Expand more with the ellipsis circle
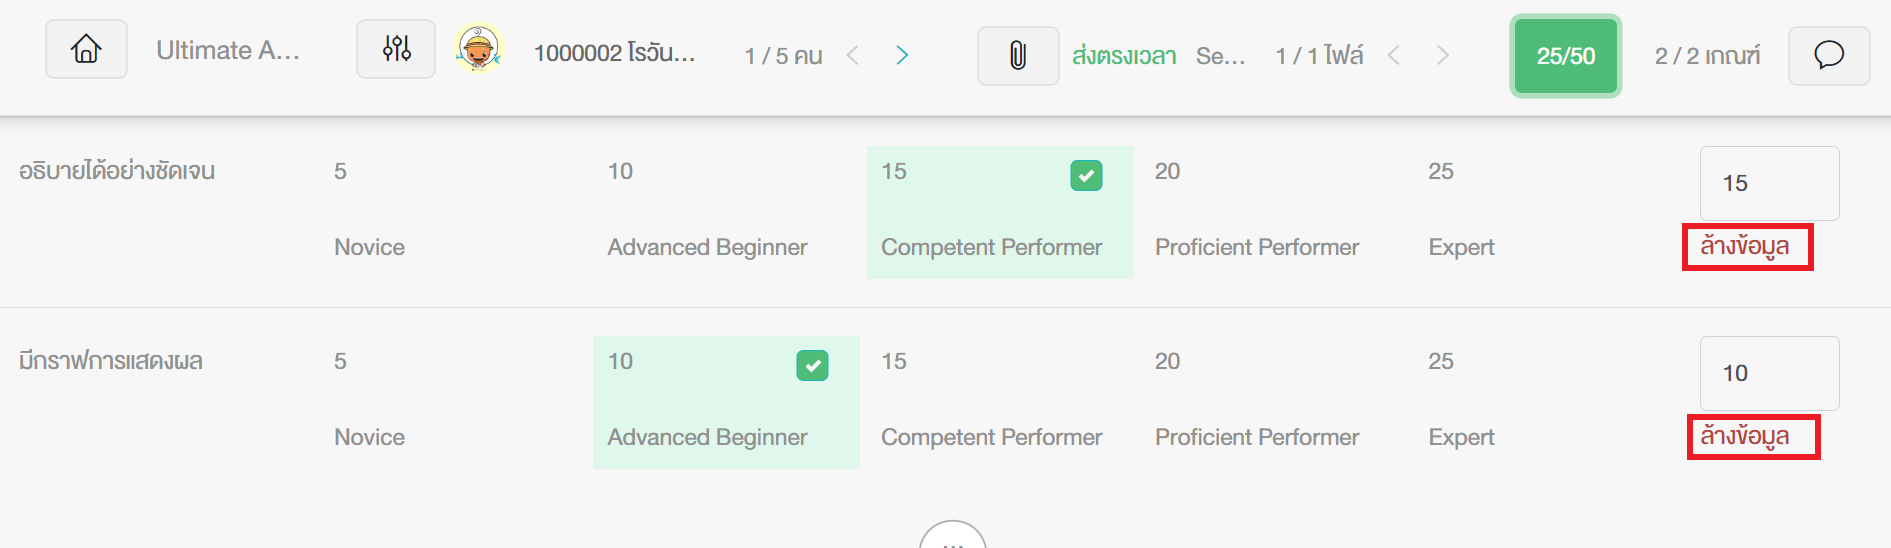Screen dimensions: 1891x548 click(x=953, y=536)
